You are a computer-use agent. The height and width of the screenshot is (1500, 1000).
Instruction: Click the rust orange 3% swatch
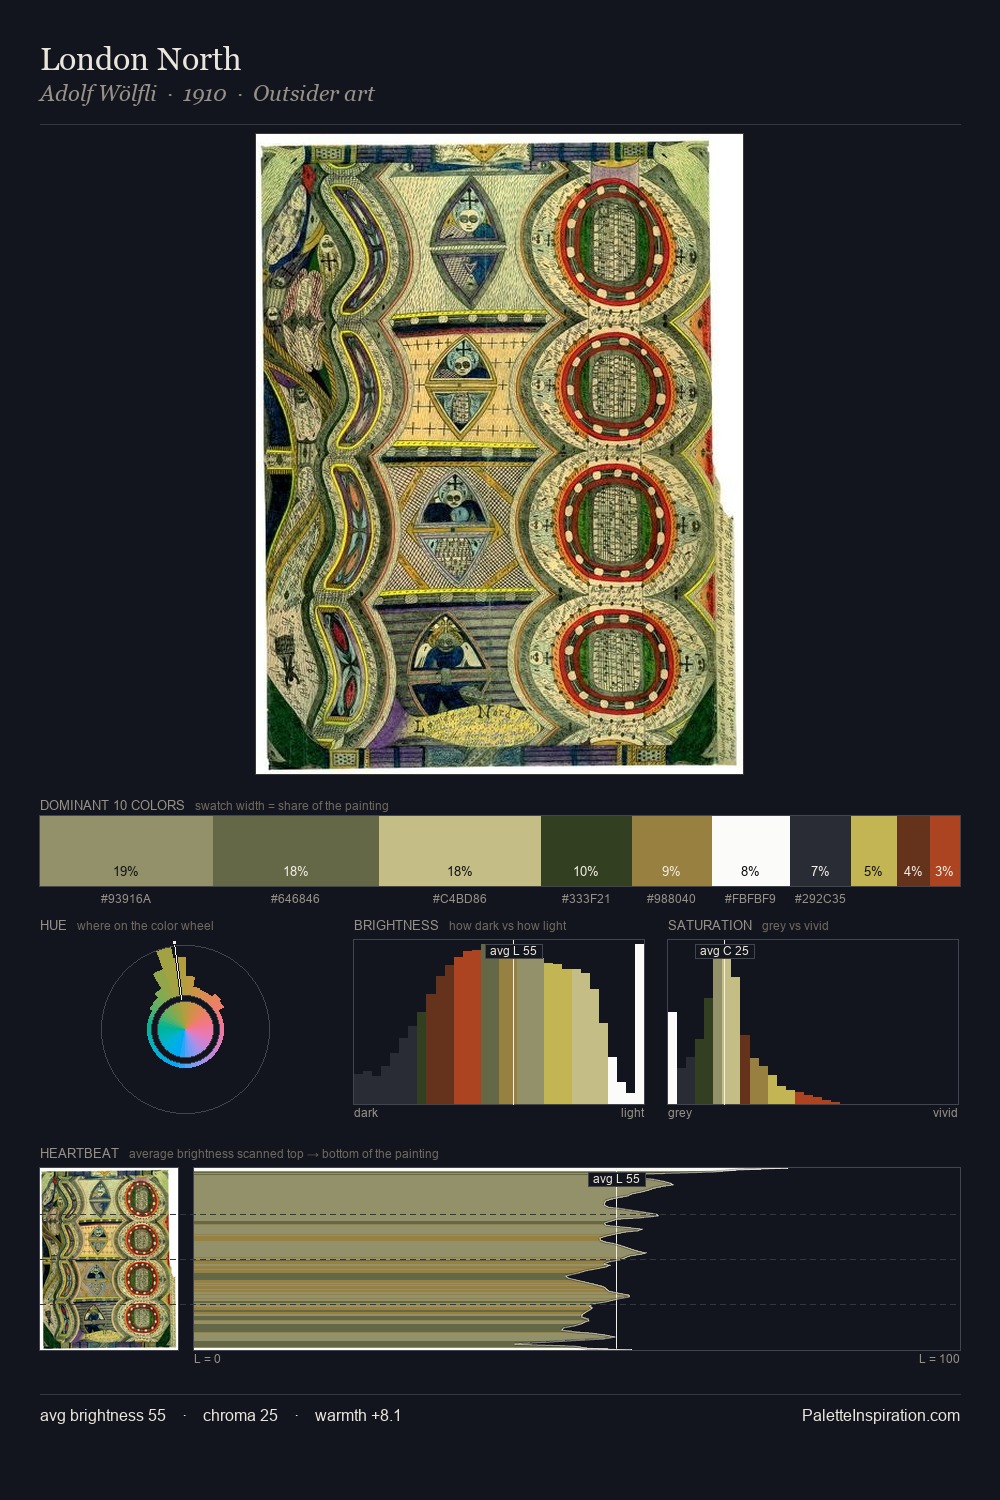pos(945,851)
